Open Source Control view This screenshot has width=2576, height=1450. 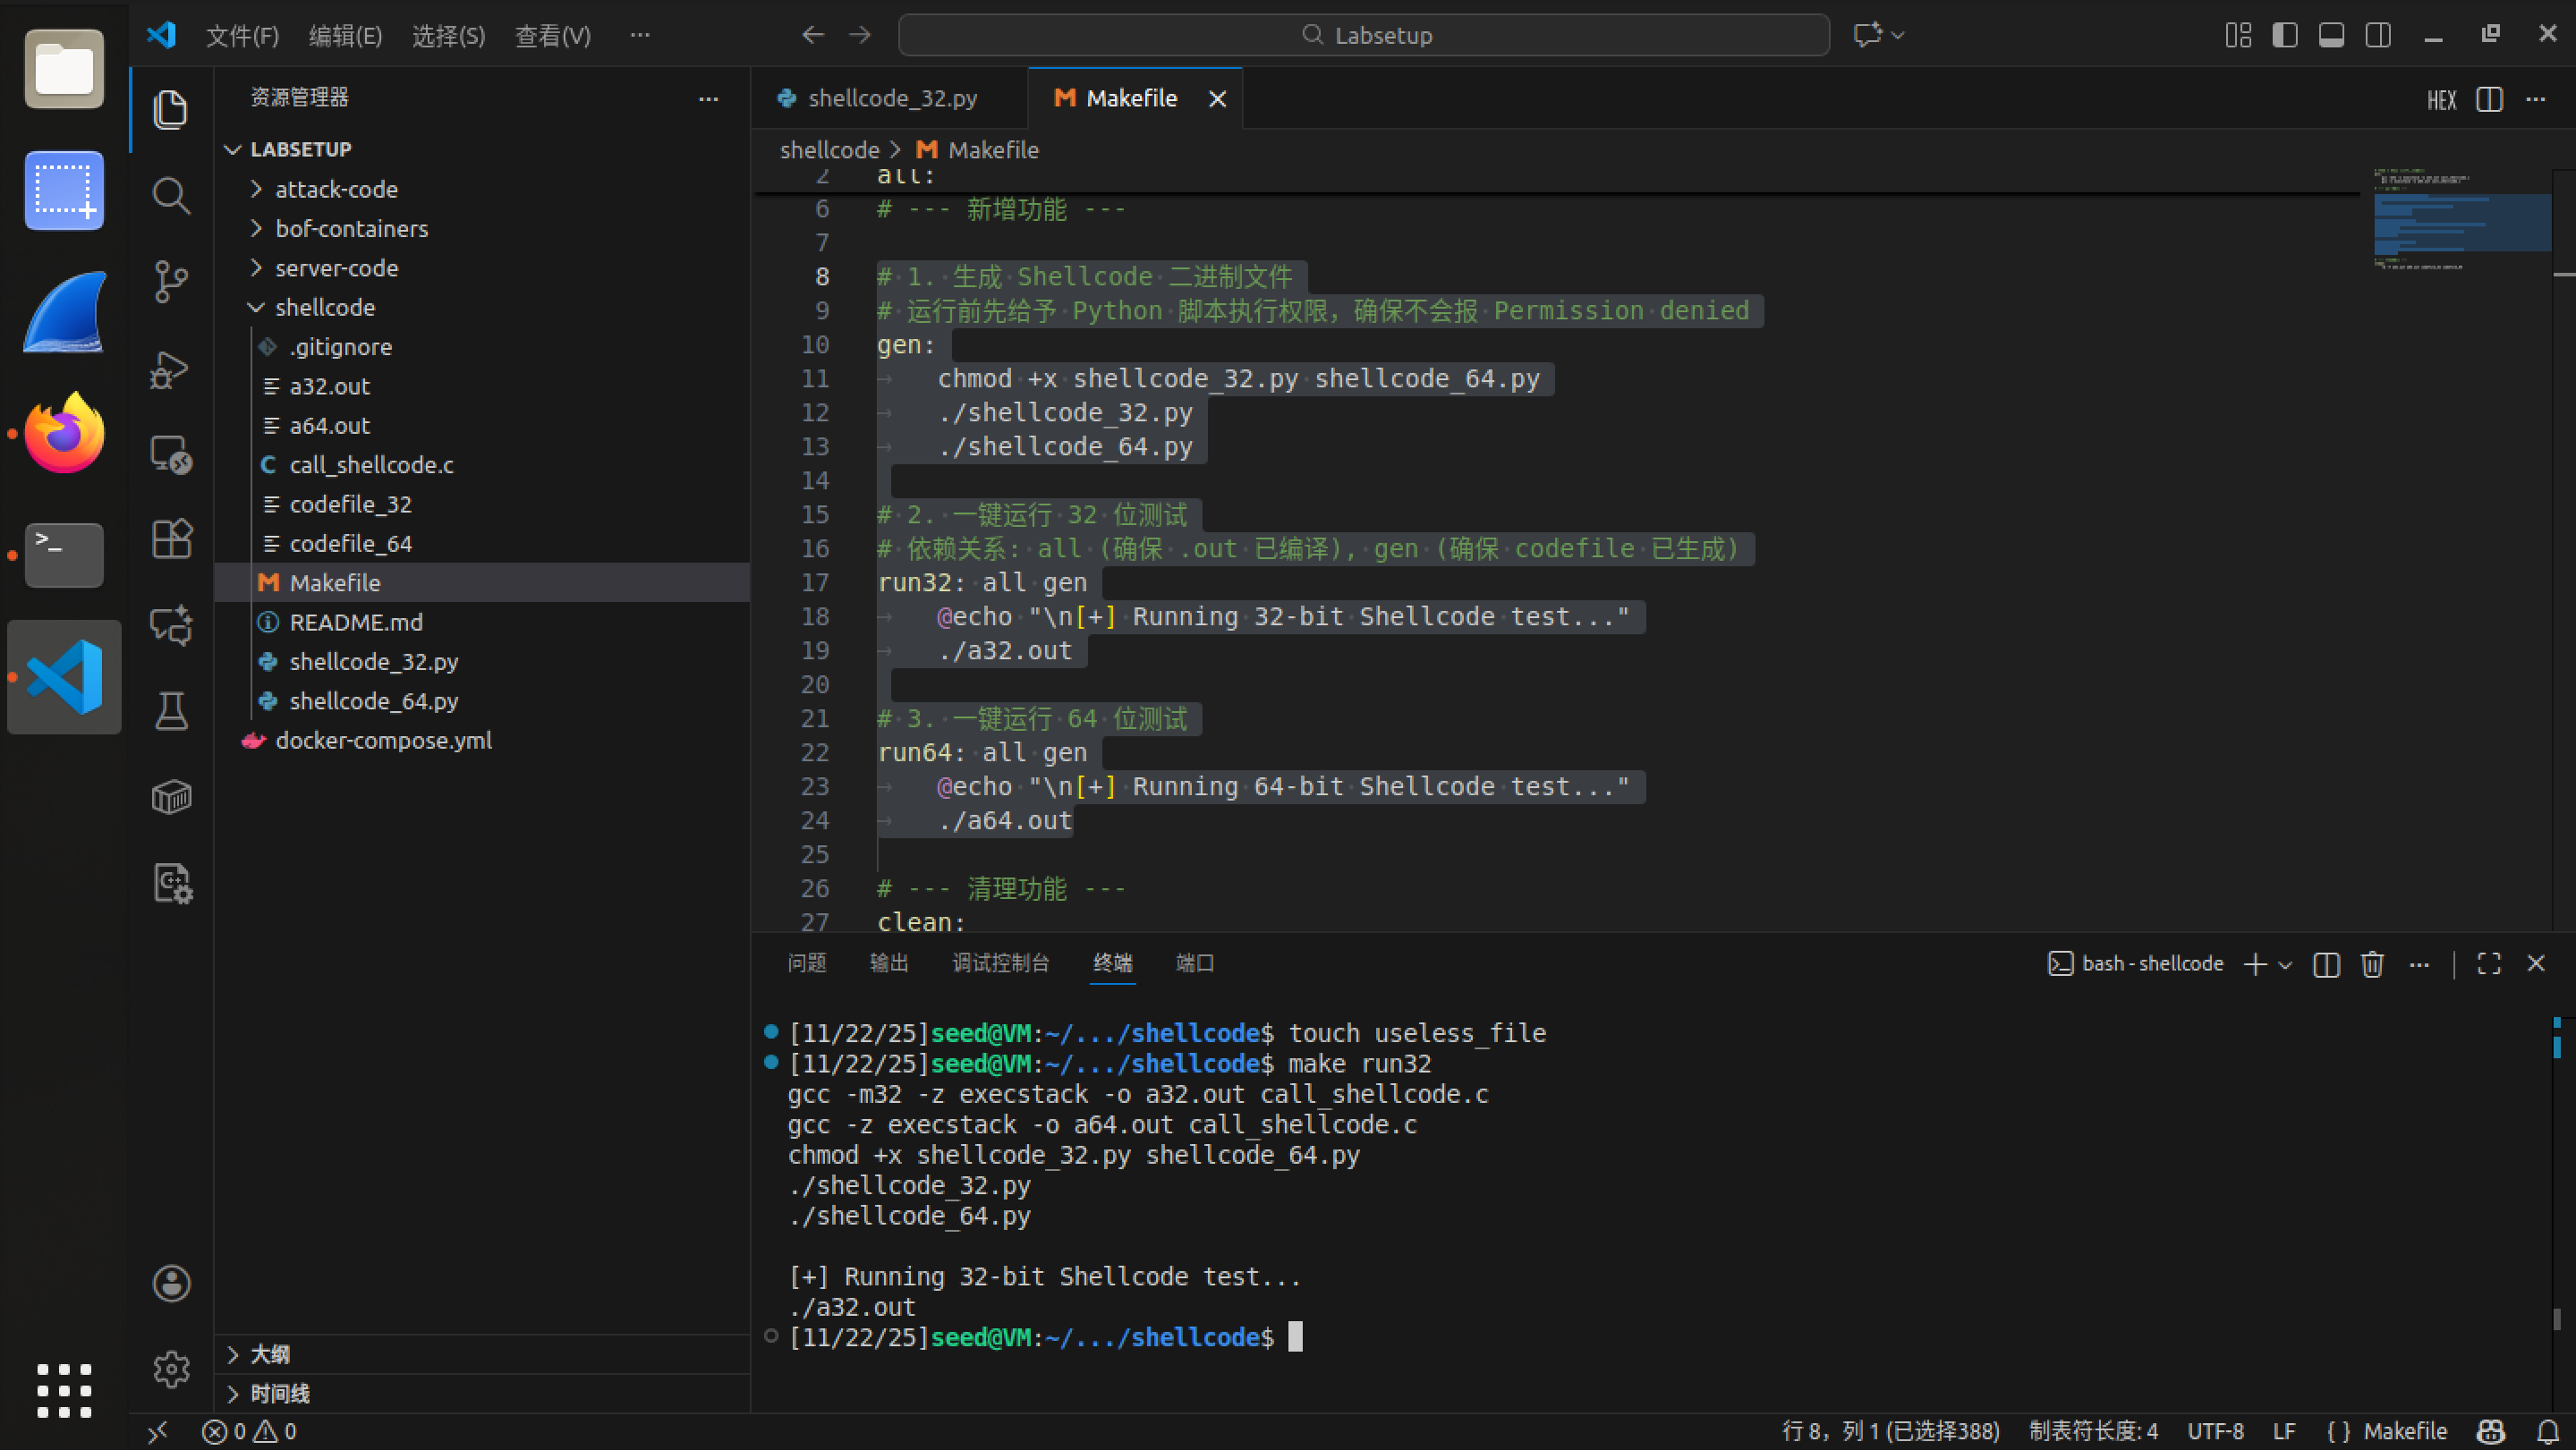(x=171, y=282)
